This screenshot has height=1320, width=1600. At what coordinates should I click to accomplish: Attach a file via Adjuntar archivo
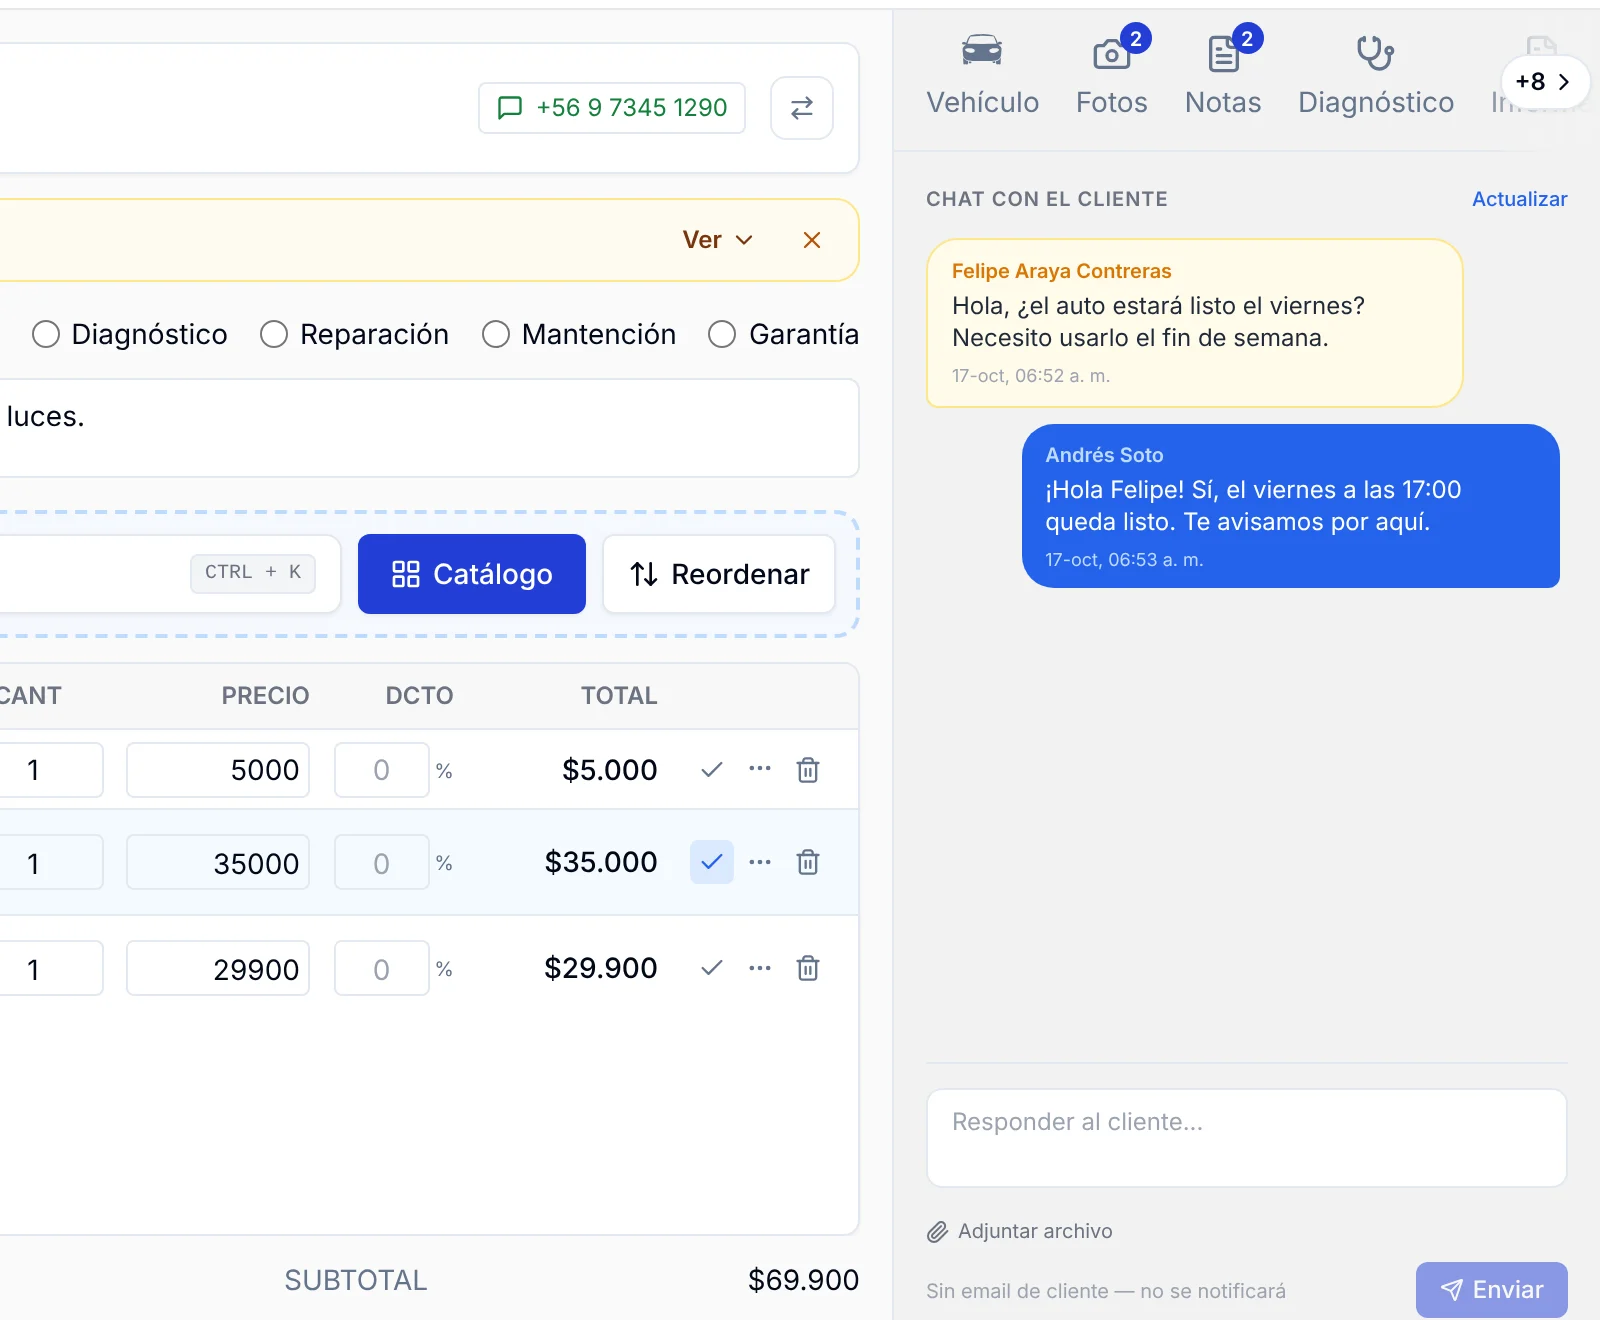1020,1231
